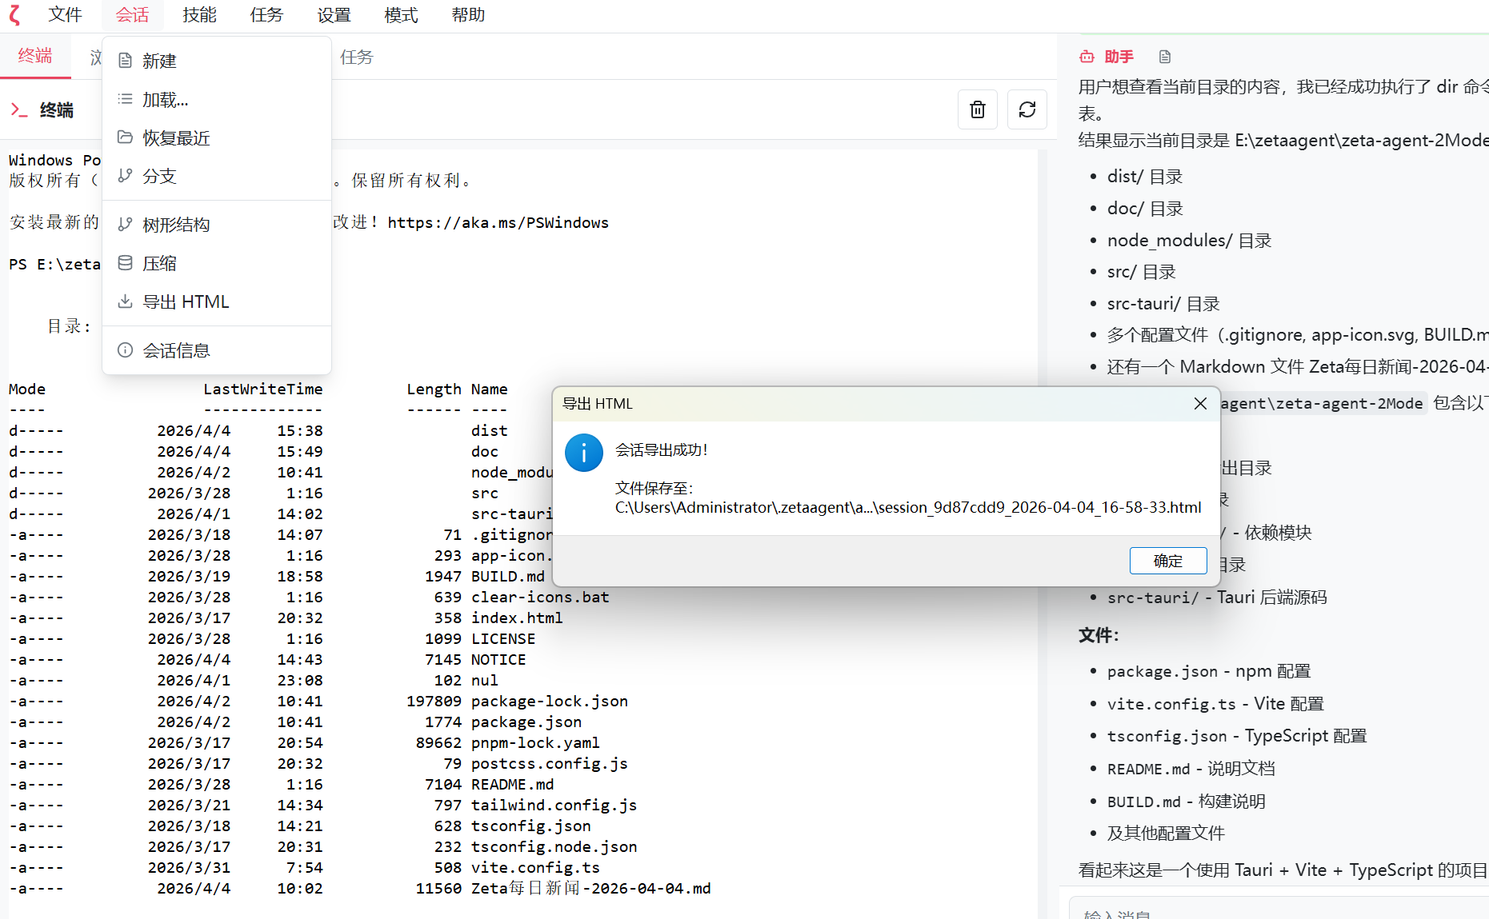The height and width of the screenshot is (919, 1489).
Task: Click the trash icon to clear terminal
Action: click(977, 109)
